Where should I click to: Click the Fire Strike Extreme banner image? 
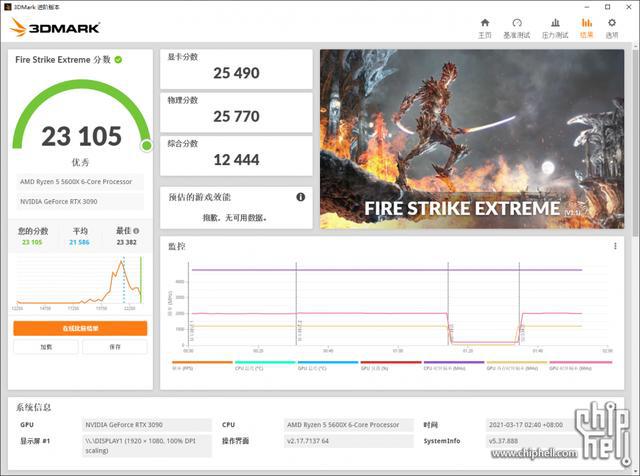point(472,139)
